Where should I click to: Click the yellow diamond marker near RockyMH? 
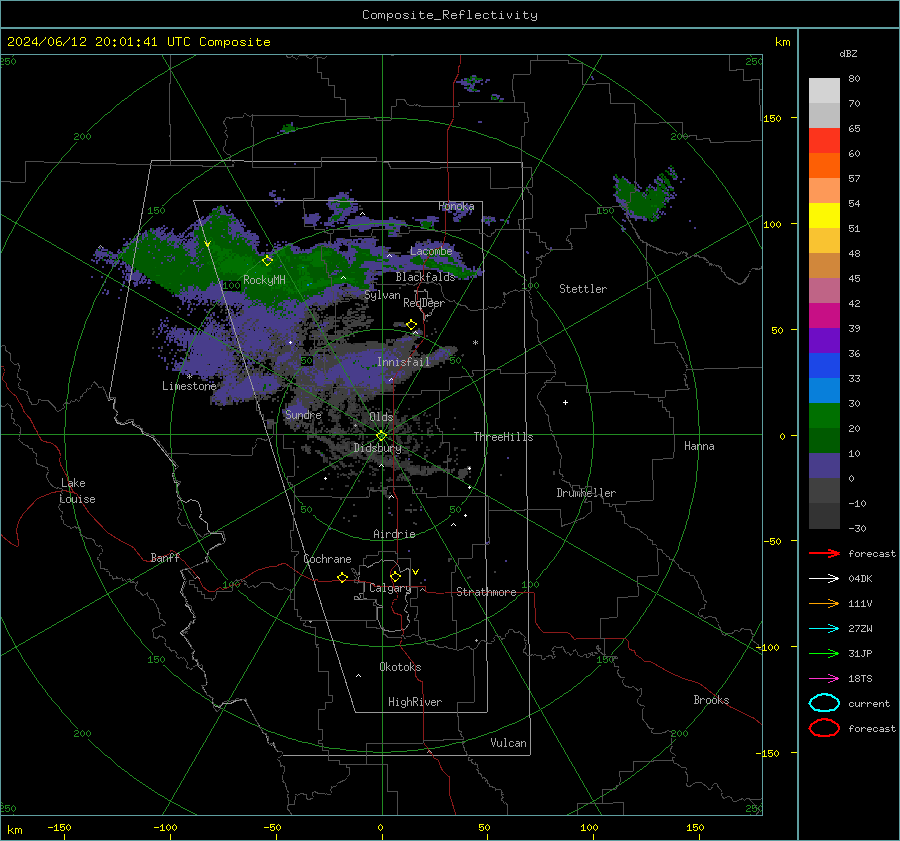point(267,261)
